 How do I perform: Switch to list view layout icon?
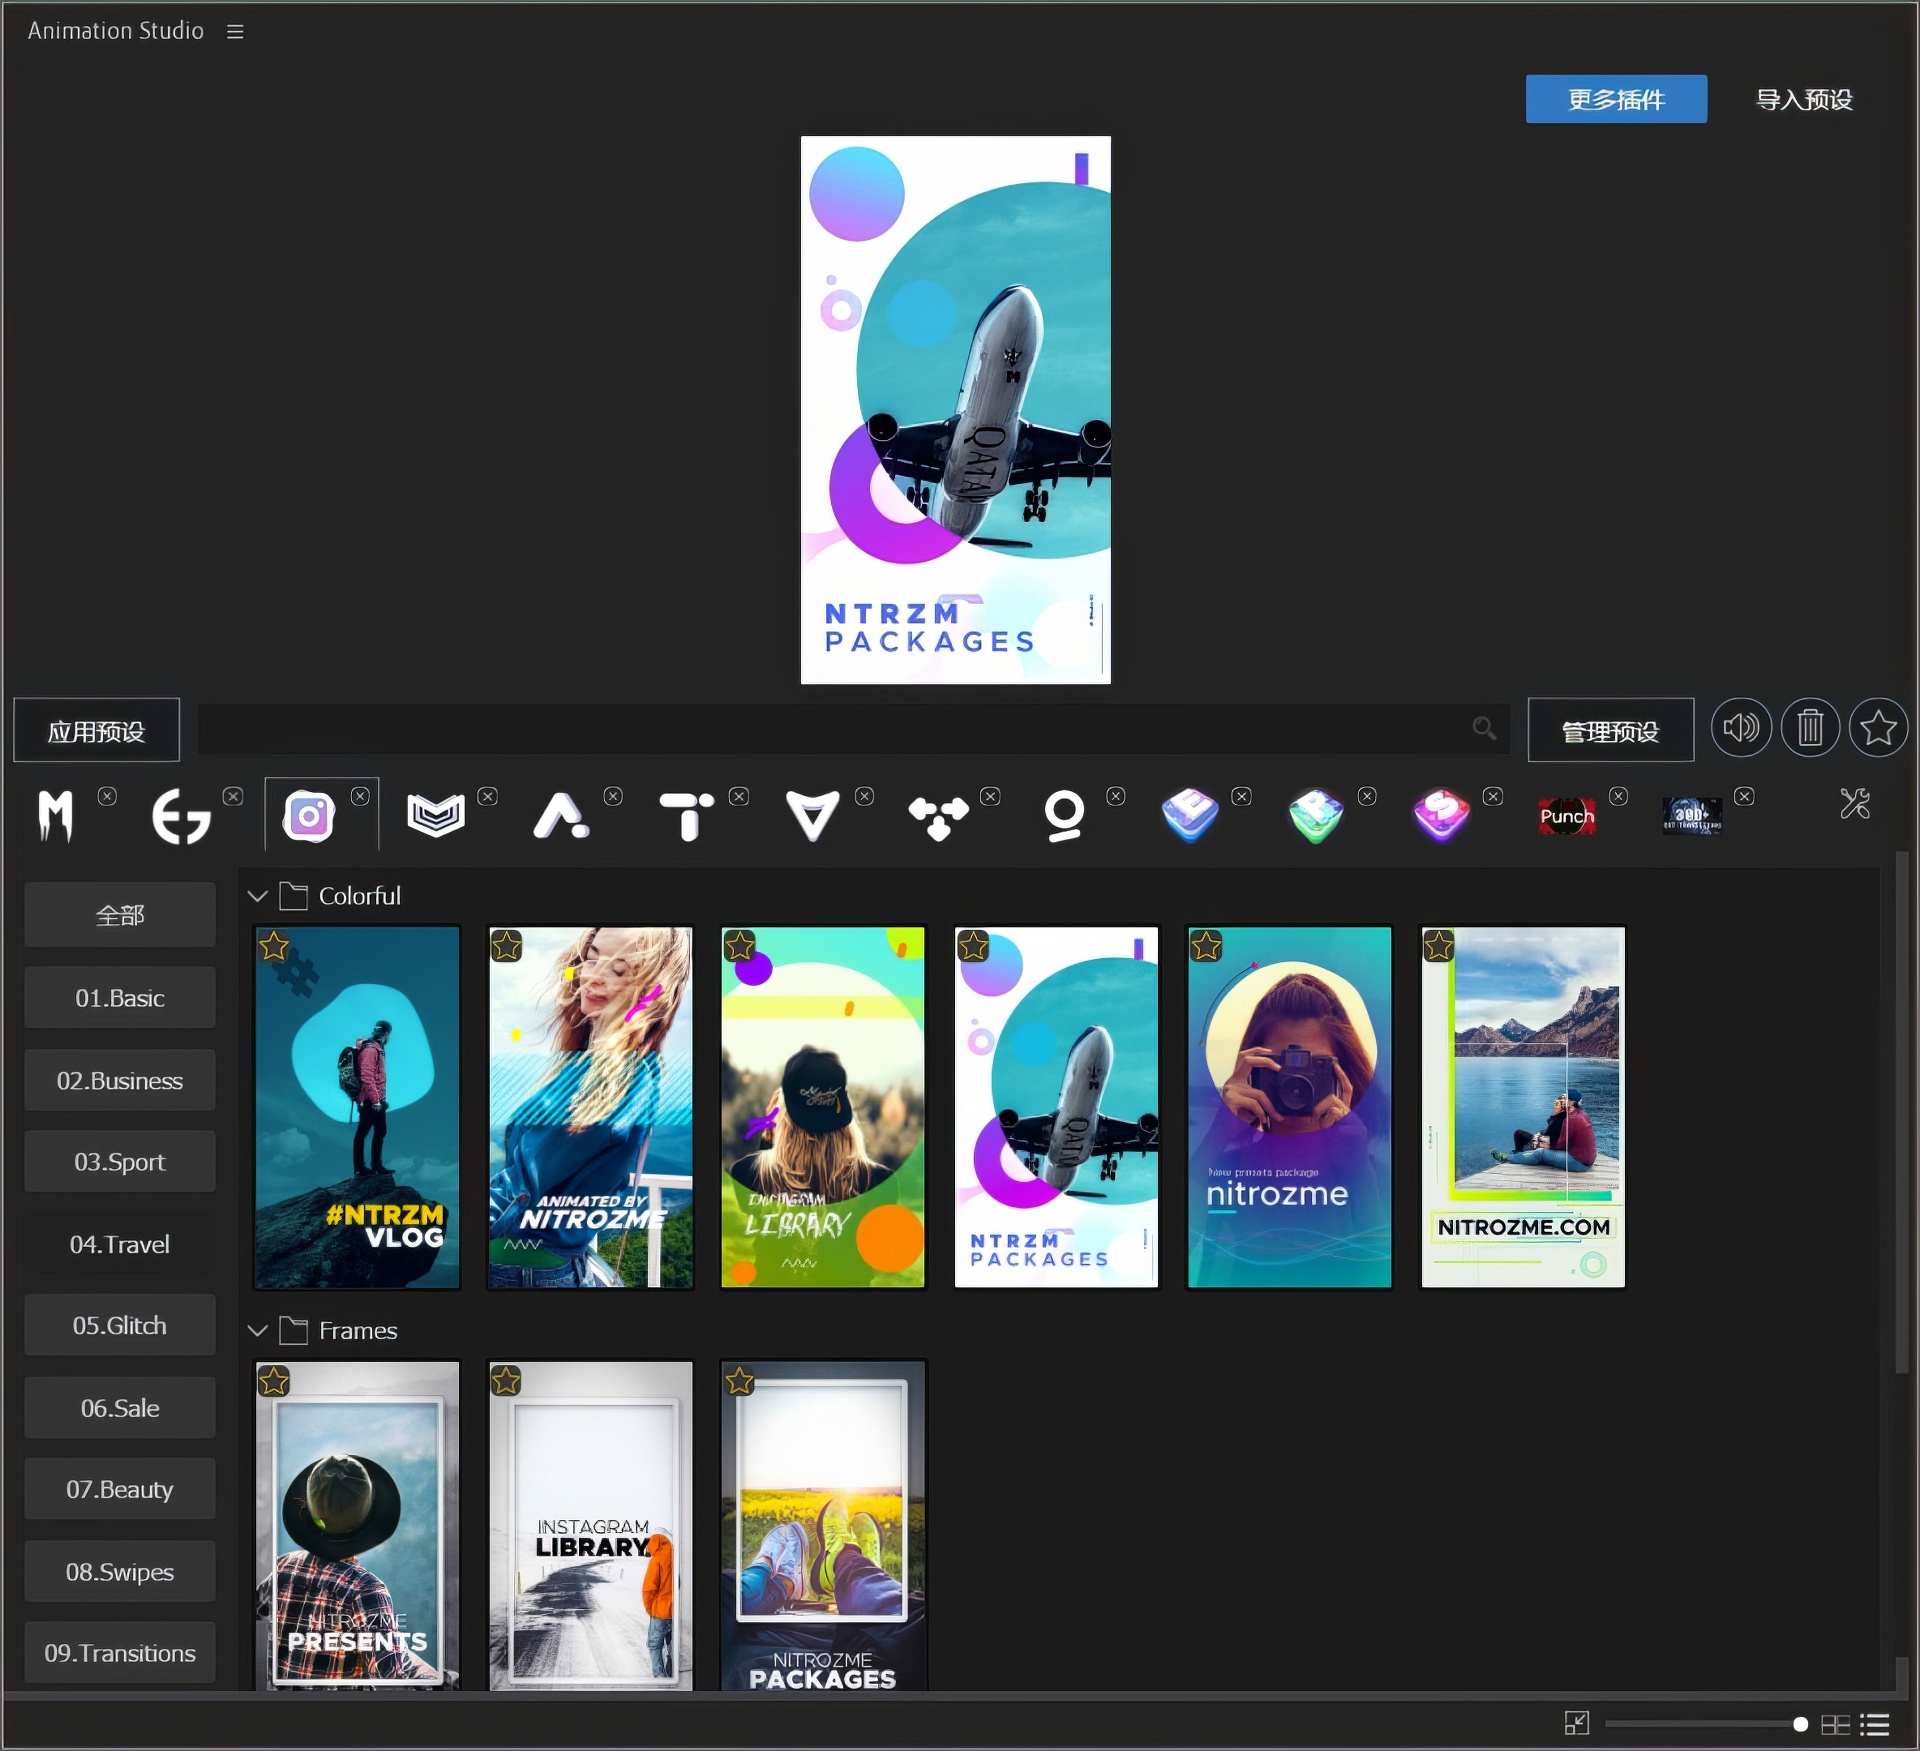[x=1874, y=1724]
